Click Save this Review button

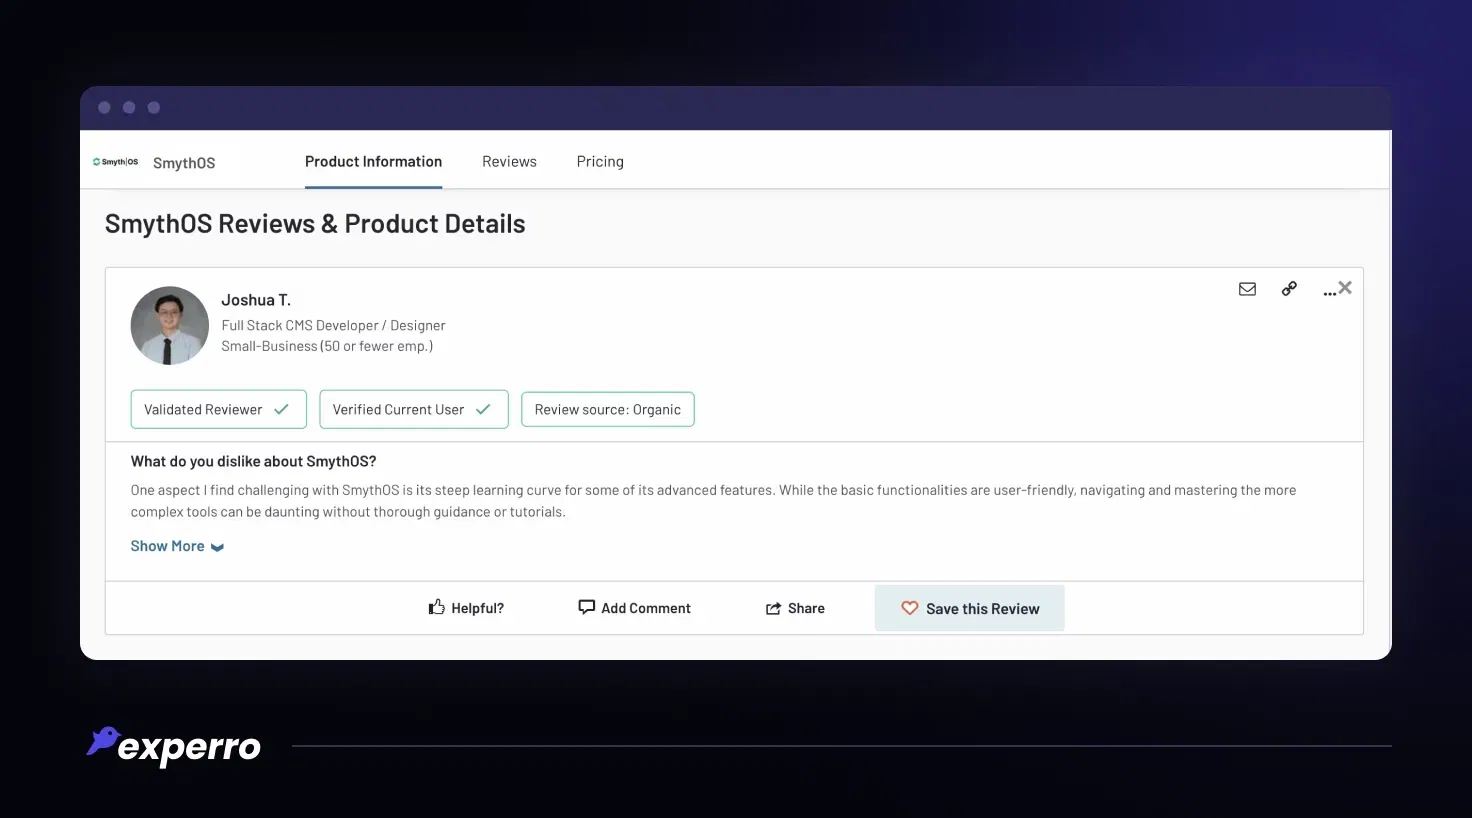click(969, 608)
